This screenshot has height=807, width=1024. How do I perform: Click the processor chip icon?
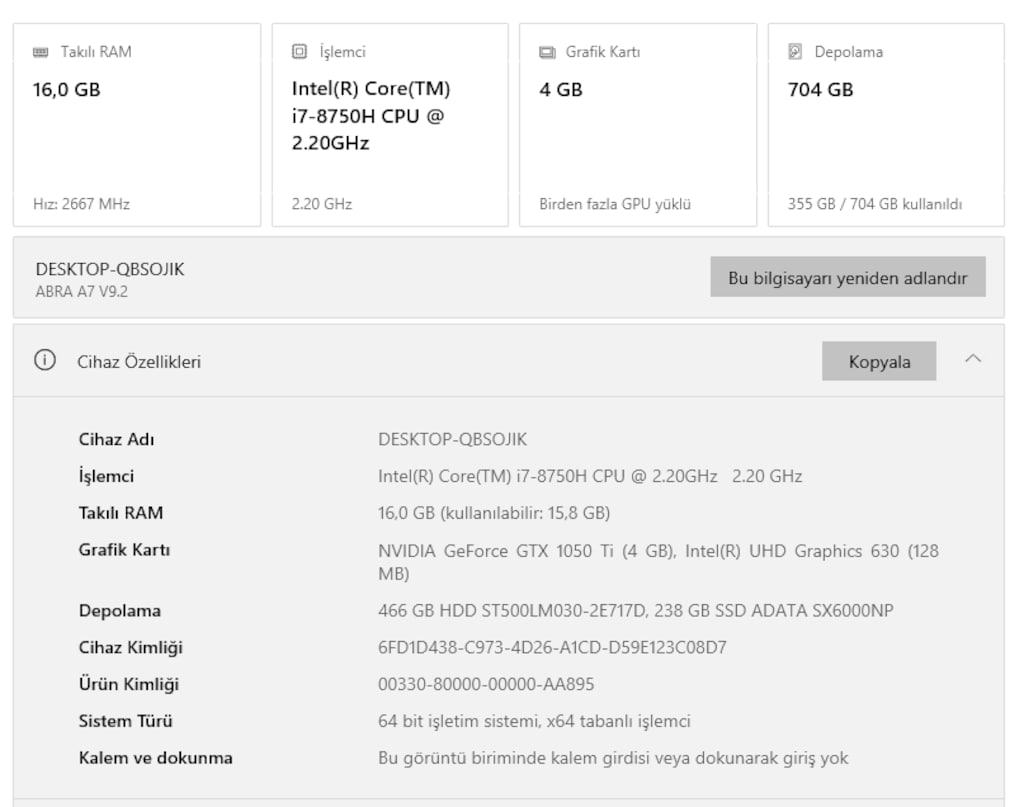(x=299, y=52)
